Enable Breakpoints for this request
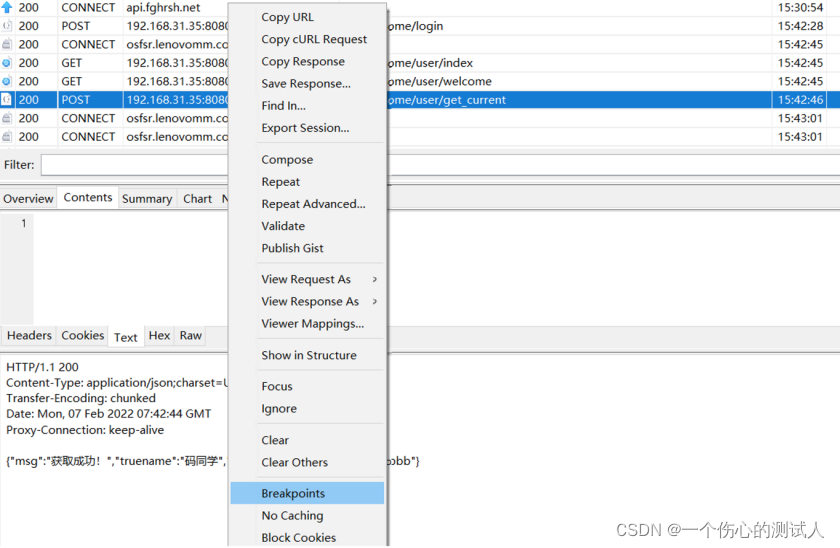 click(308, 493)
